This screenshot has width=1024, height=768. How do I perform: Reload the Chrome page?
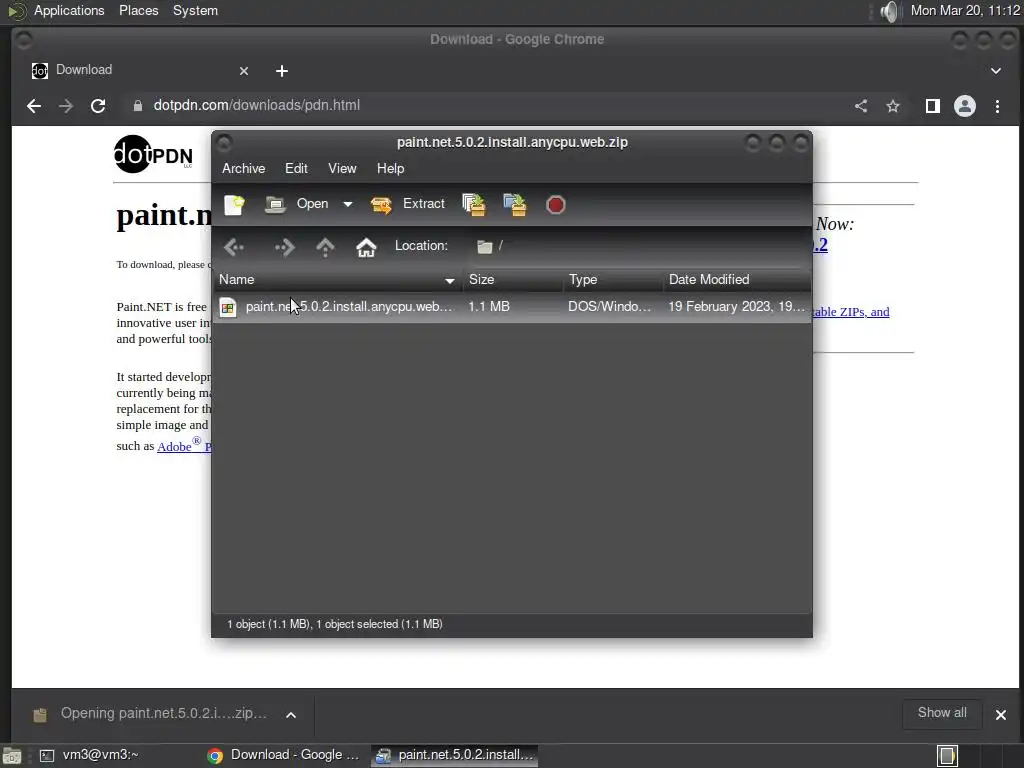click(x=98, y=106)
